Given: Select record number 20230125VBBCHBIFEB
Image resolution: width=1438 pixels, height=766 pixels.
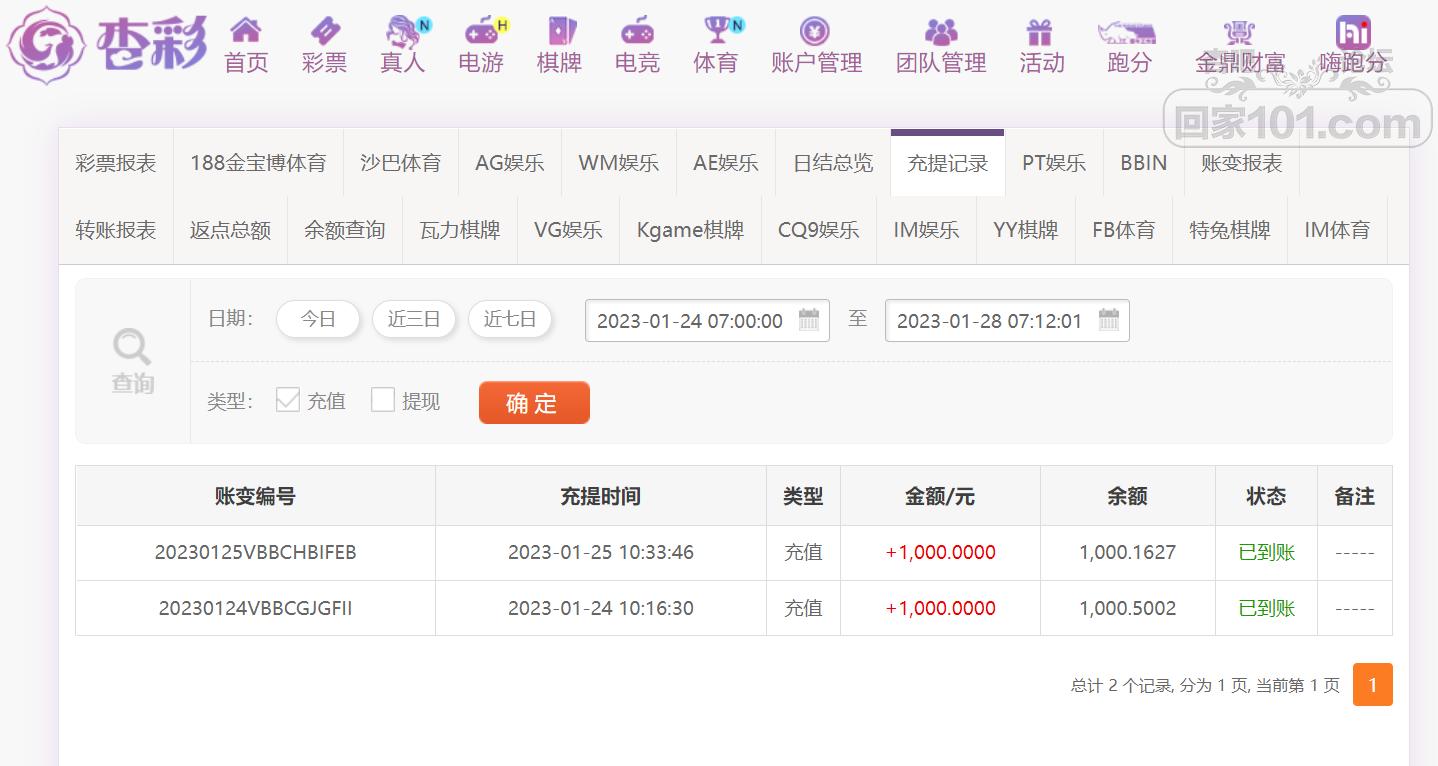Looking at the screenshot, I should tap(255, 552).
